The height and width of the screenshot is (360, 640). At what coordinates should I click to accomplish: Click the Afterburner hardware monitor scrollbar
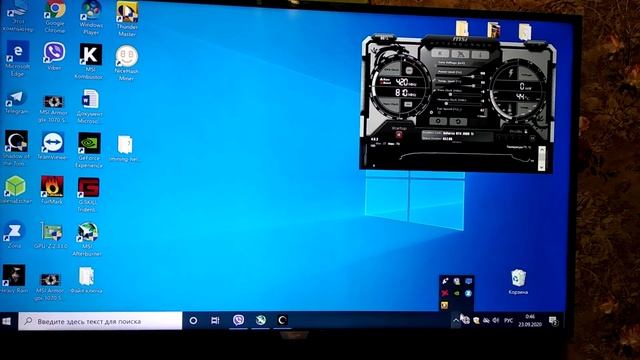click(x=542, y=158)
